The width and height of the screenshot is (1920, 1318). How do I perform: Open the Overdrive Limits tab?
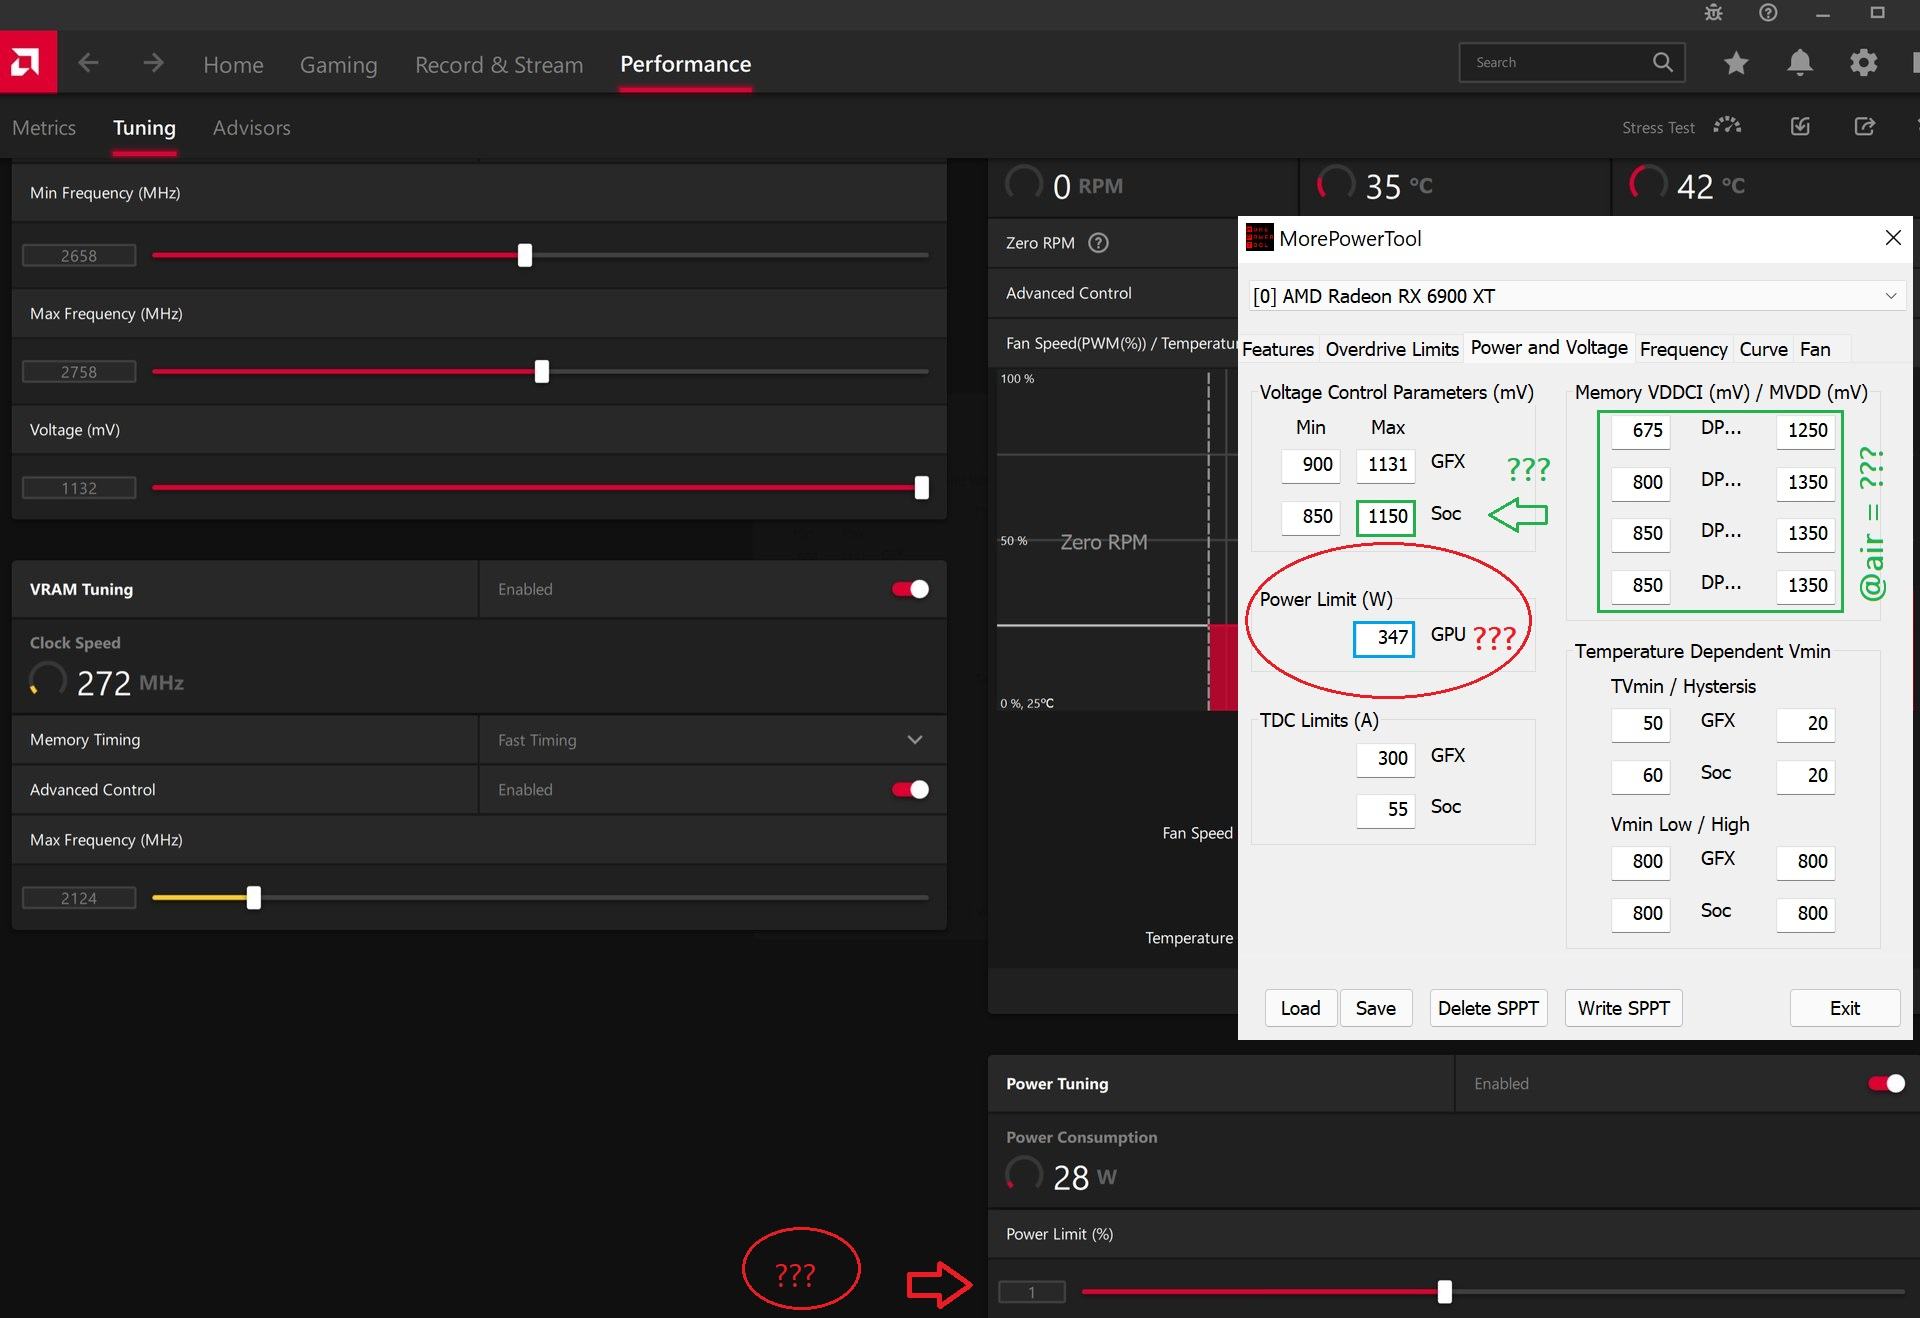[x=1392, y=349]
